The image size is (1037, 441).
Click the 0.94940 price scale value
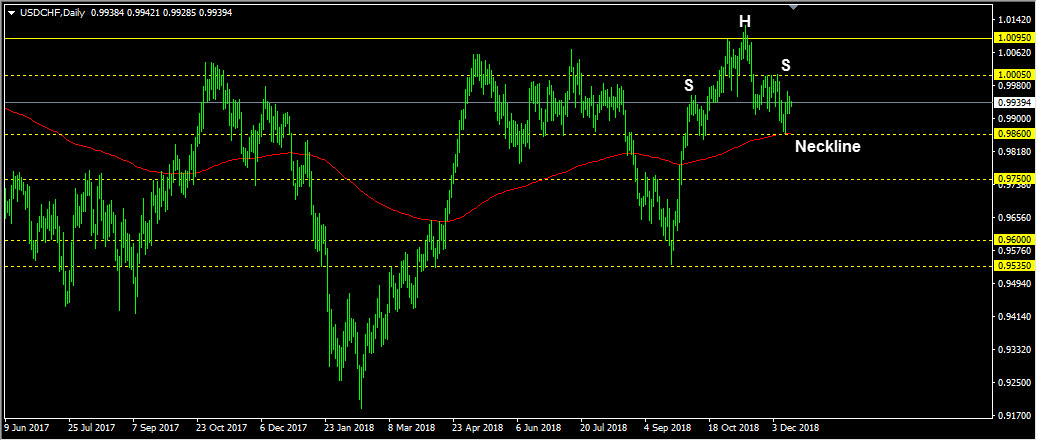[1013, 284]
